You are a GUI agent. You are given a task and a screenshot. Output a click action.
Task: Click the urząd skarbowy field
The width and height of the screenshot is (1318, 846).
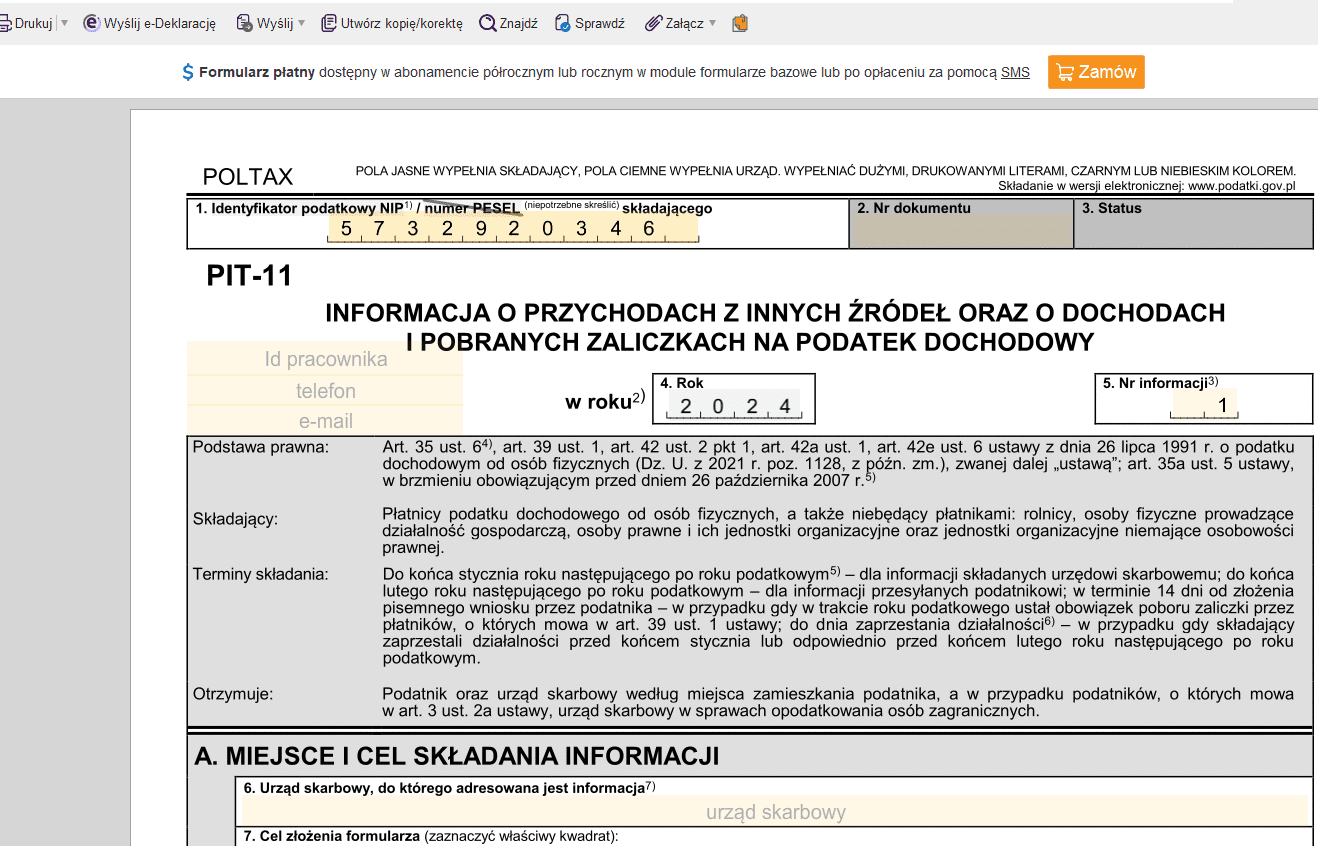pyautogui.click(x=775, y=812)
